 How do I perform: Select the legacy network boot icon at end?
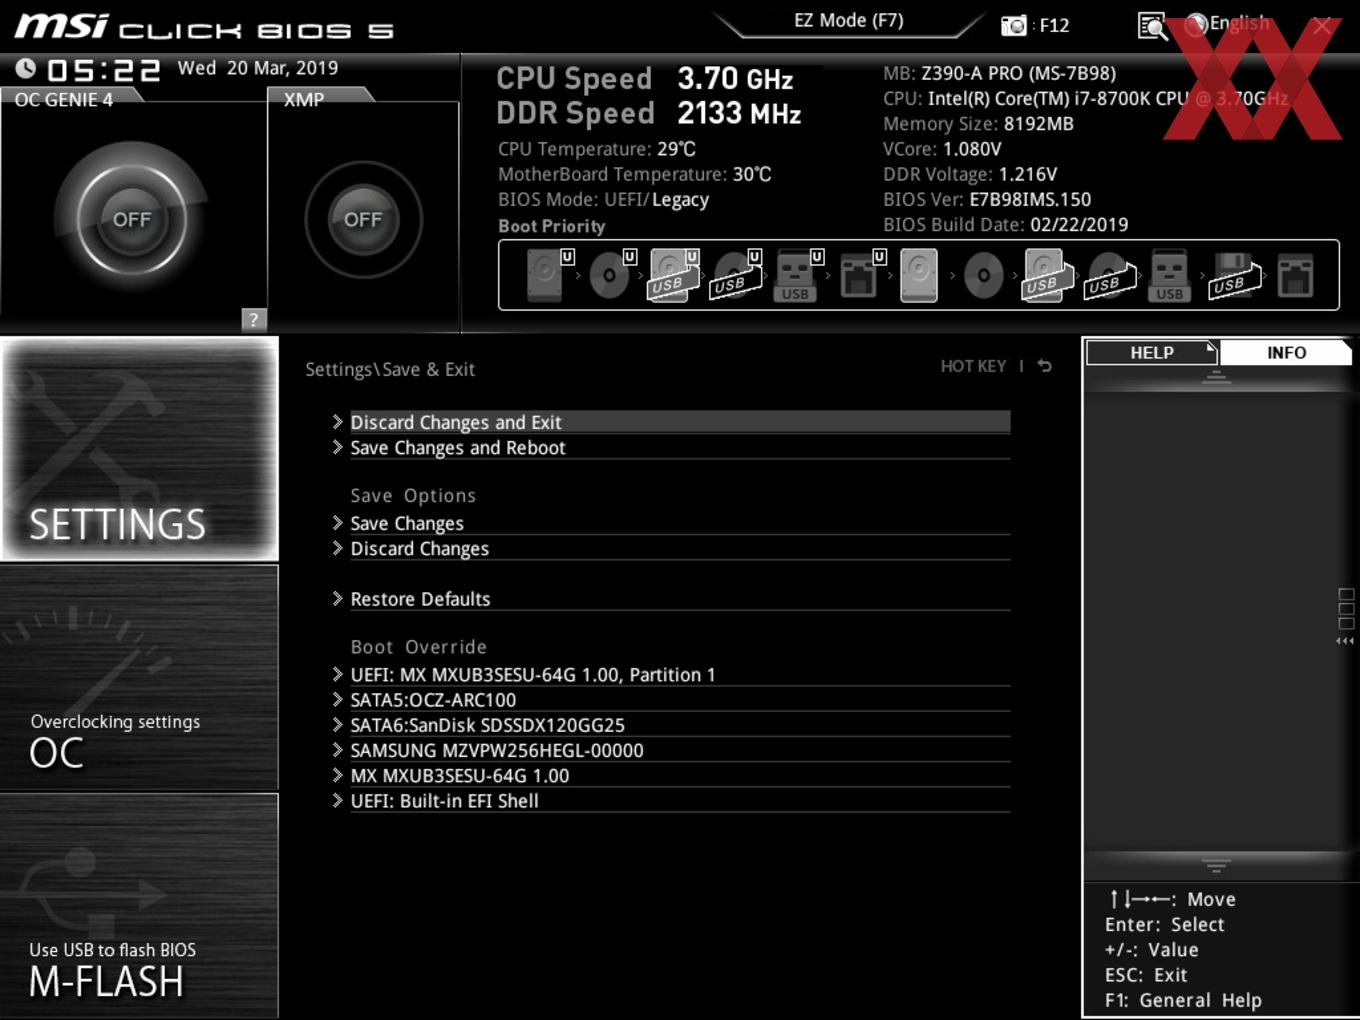(1295, 275)
